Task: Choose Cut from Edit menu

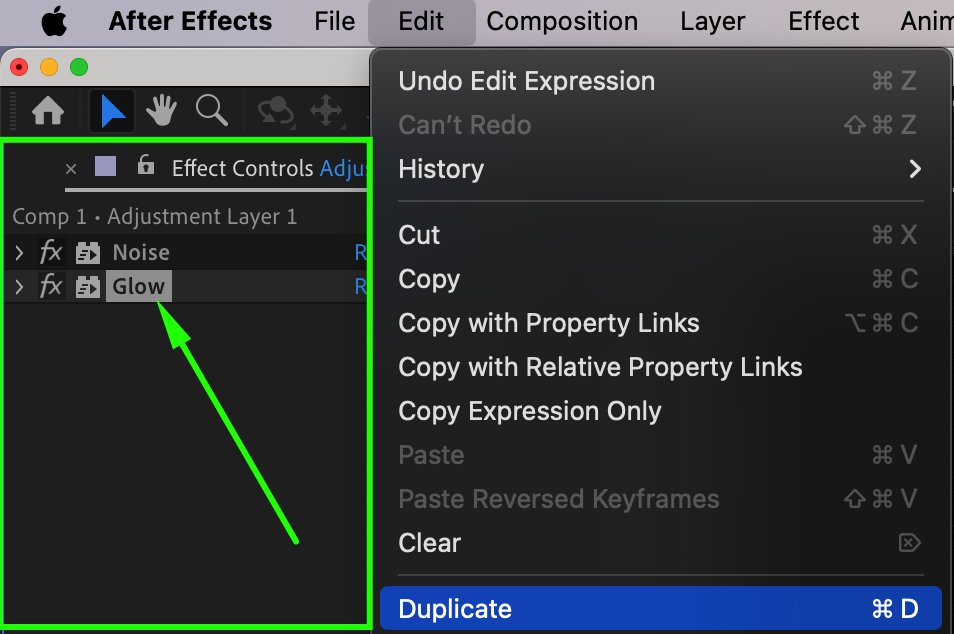Action: 660,235
